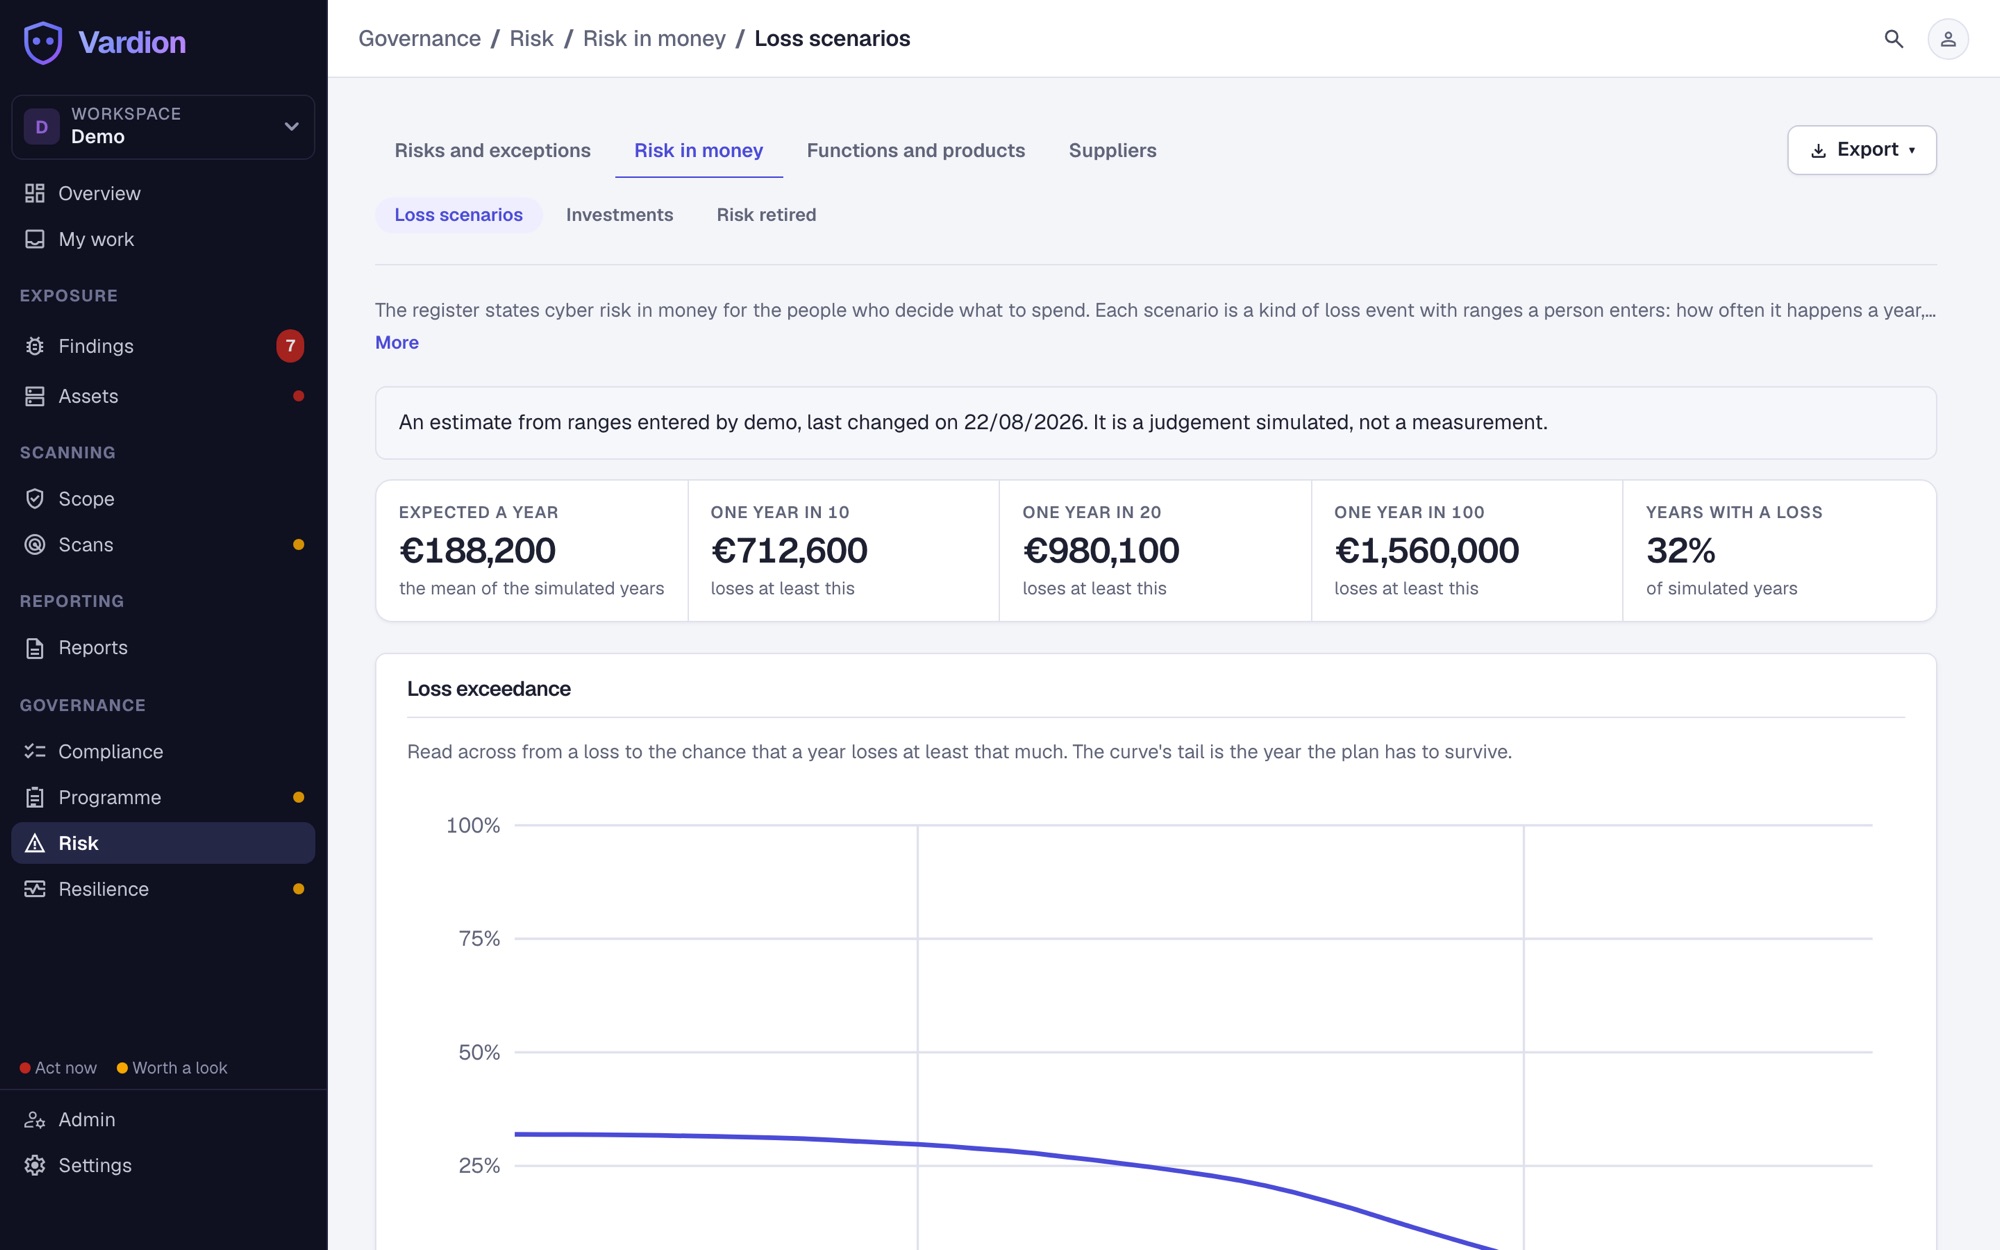2000x1250 pixels.
Task: Click the Admin user-gear icon
Action: point(35,1120)
